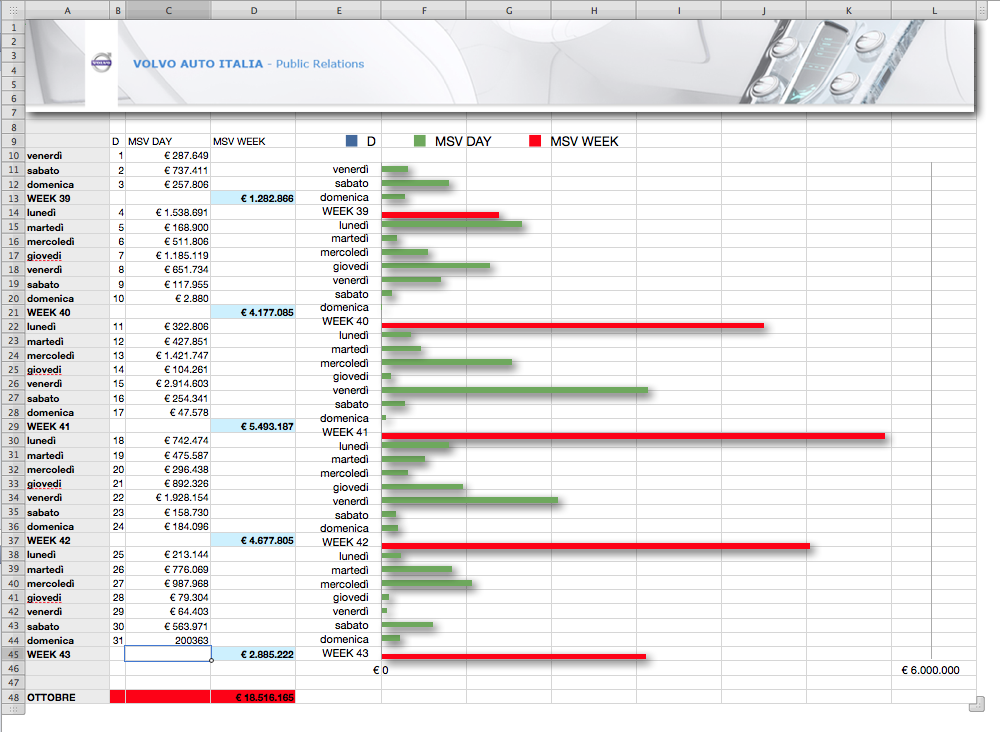Click the blue D legend swatch
The height and width of the screenshot is (732, 1000).
click(x=352, y=142)
